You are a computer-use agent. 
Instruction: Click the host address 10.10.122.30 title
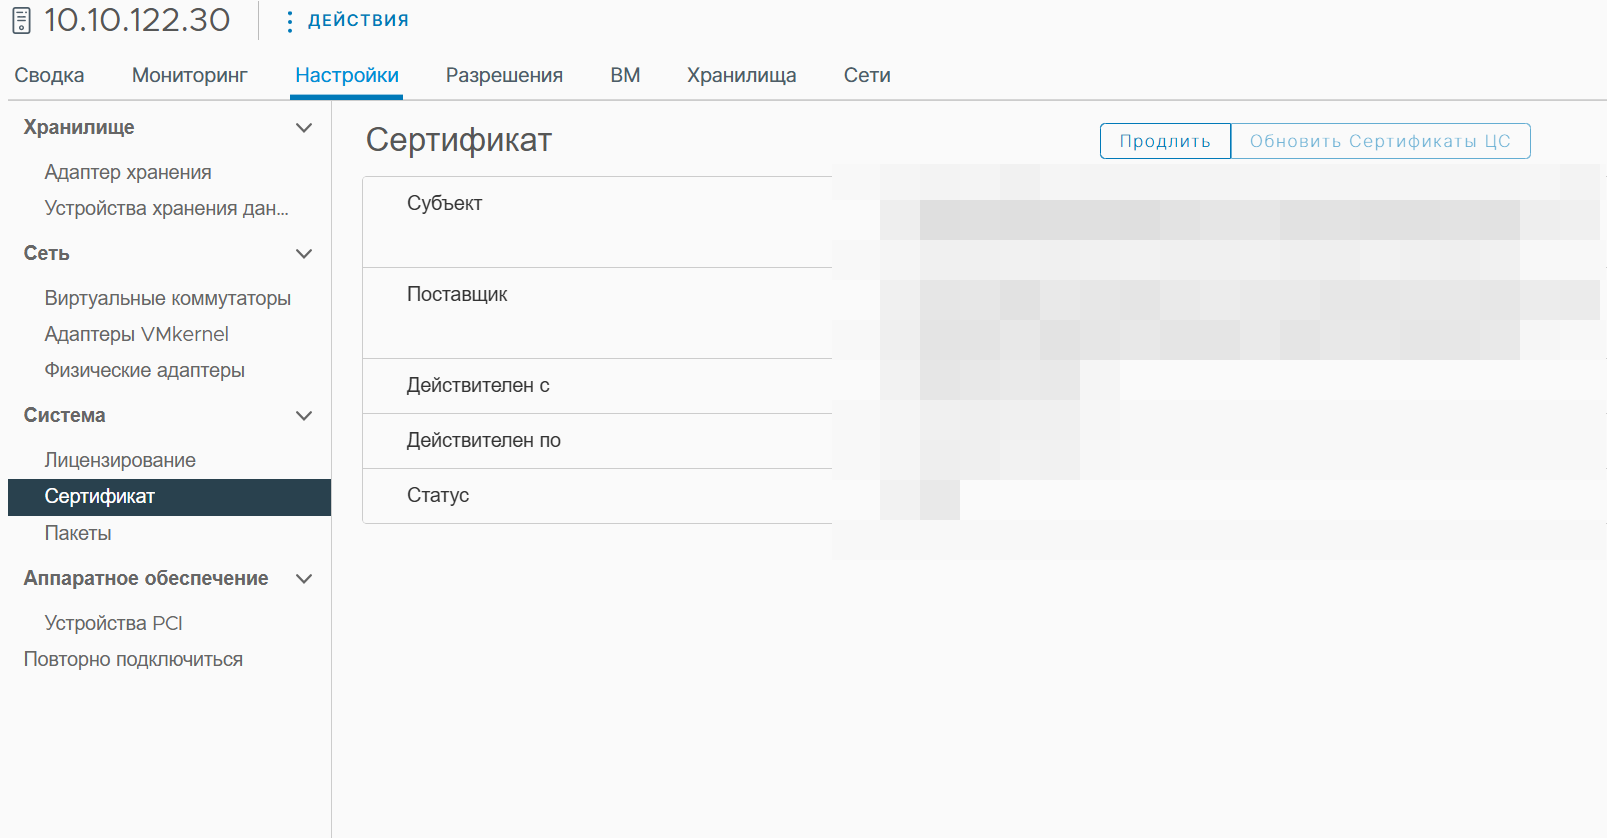pos(137,20)
